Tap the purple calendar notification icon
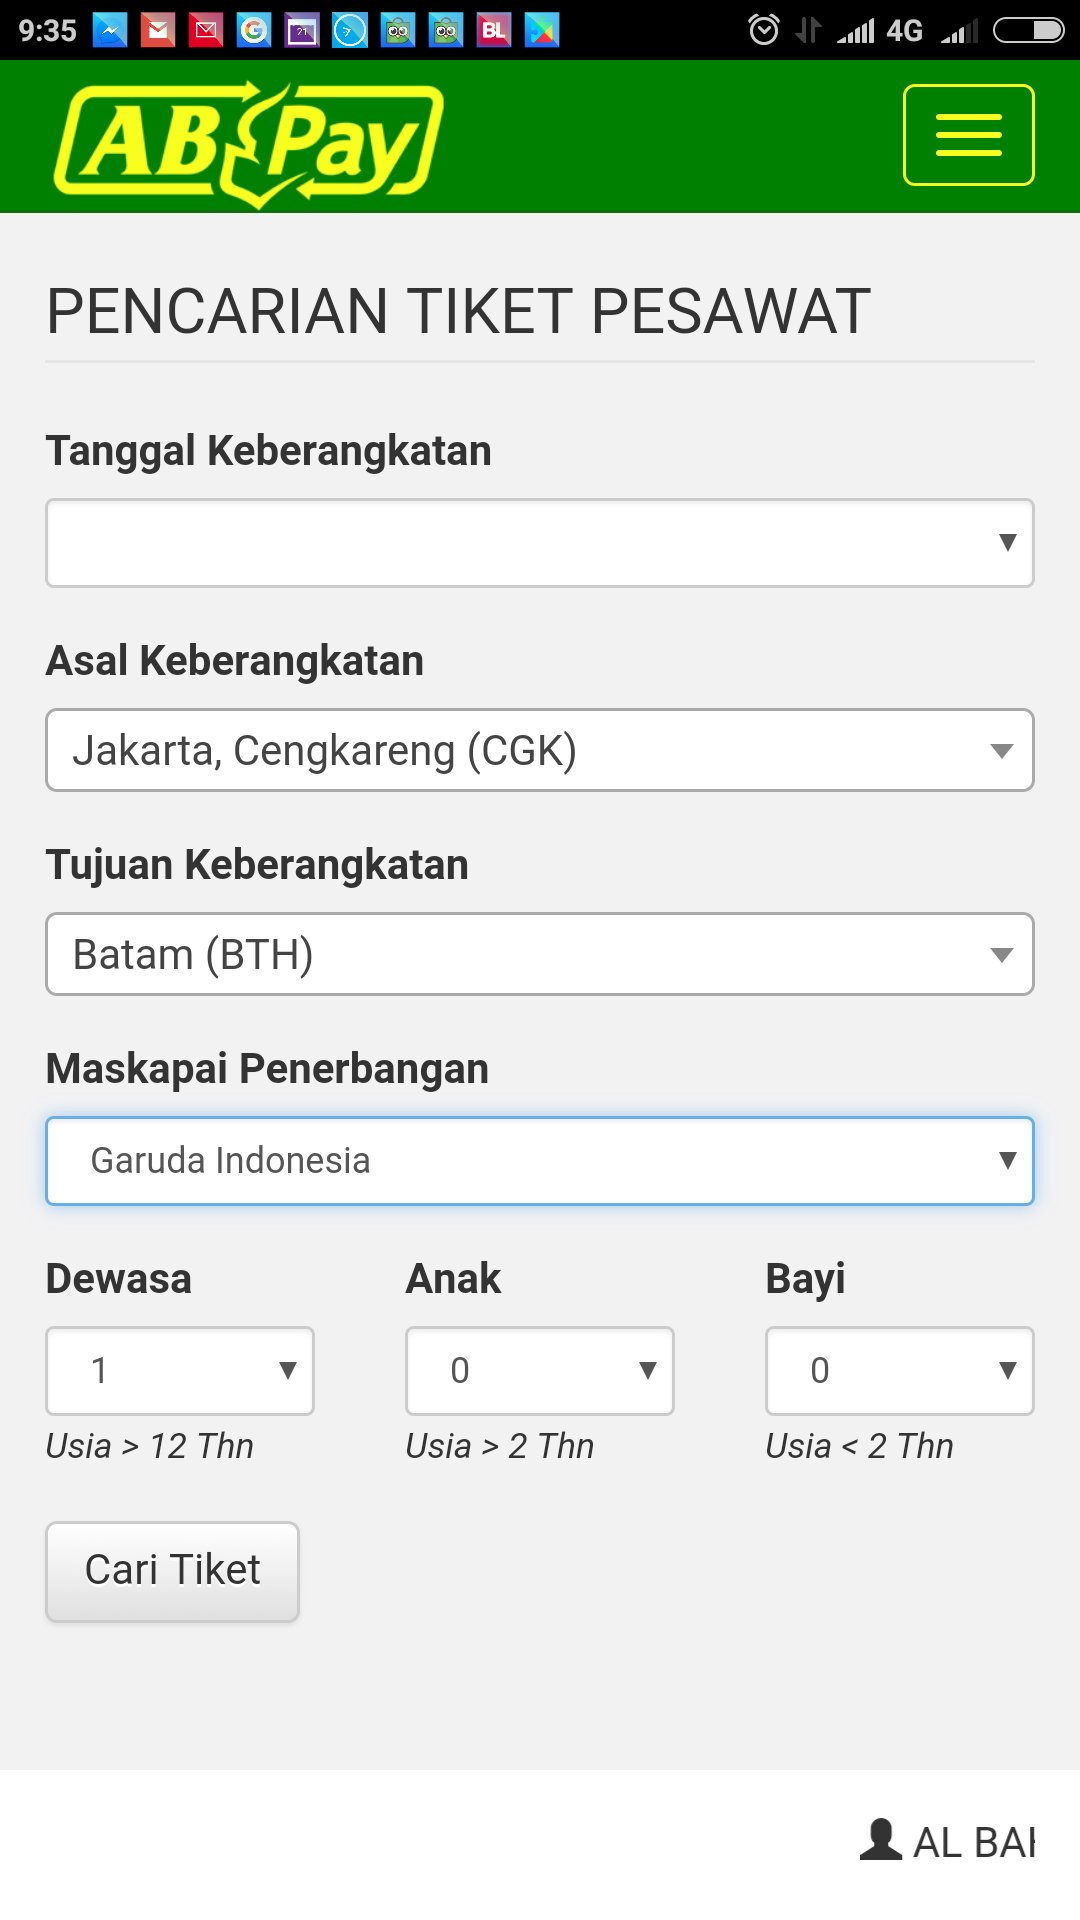 point(302,31)
